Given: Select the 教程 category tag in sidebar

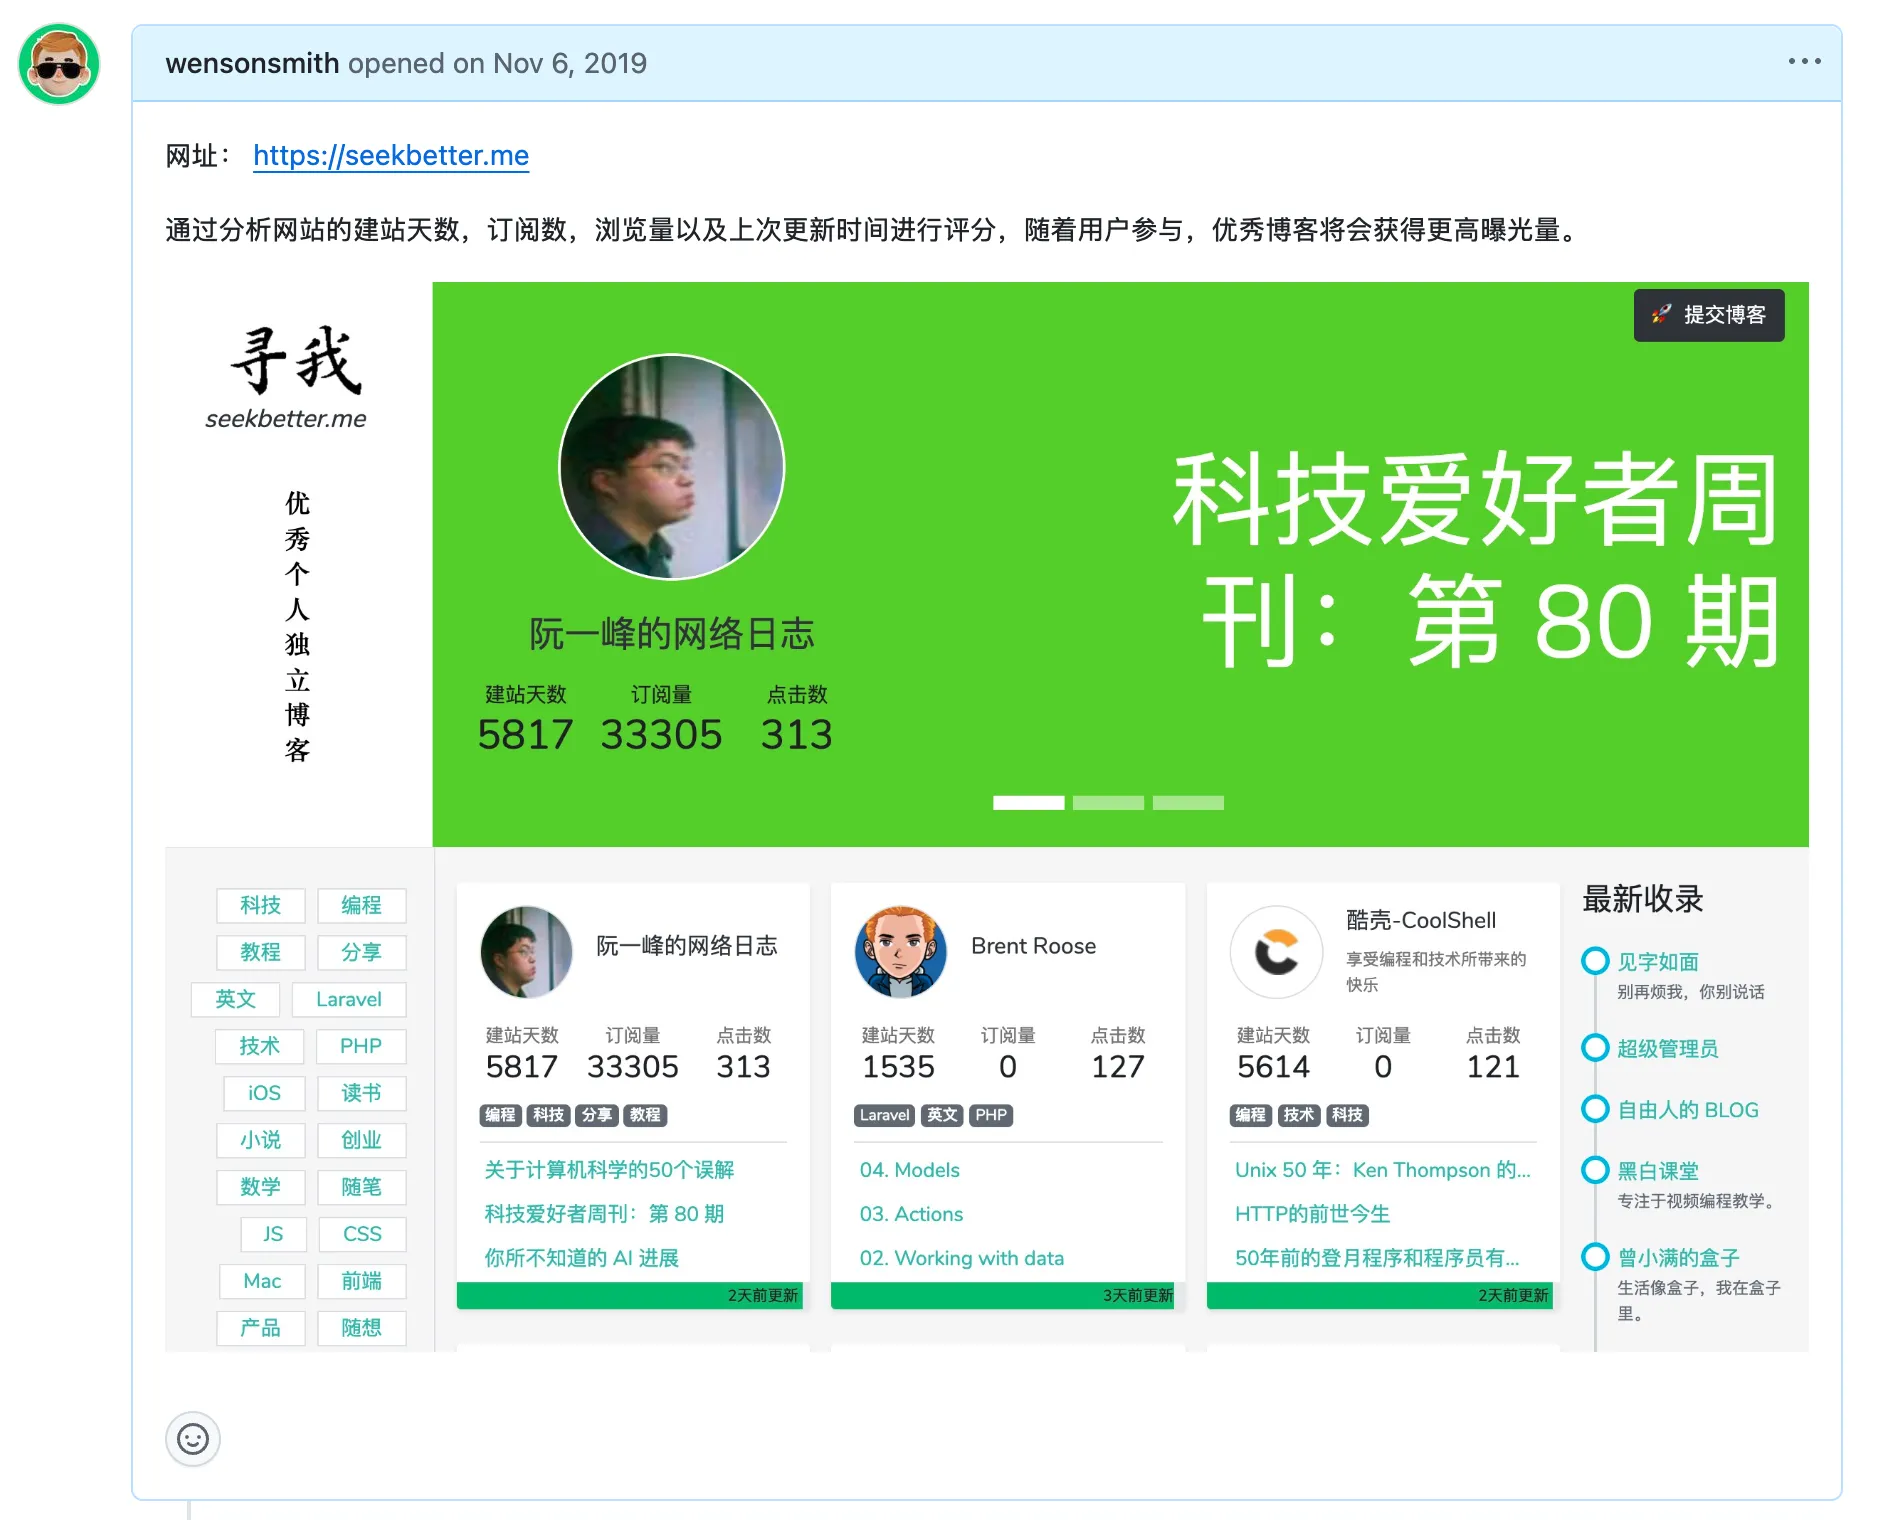Looking at the screenshot, I should coord(260,952).
